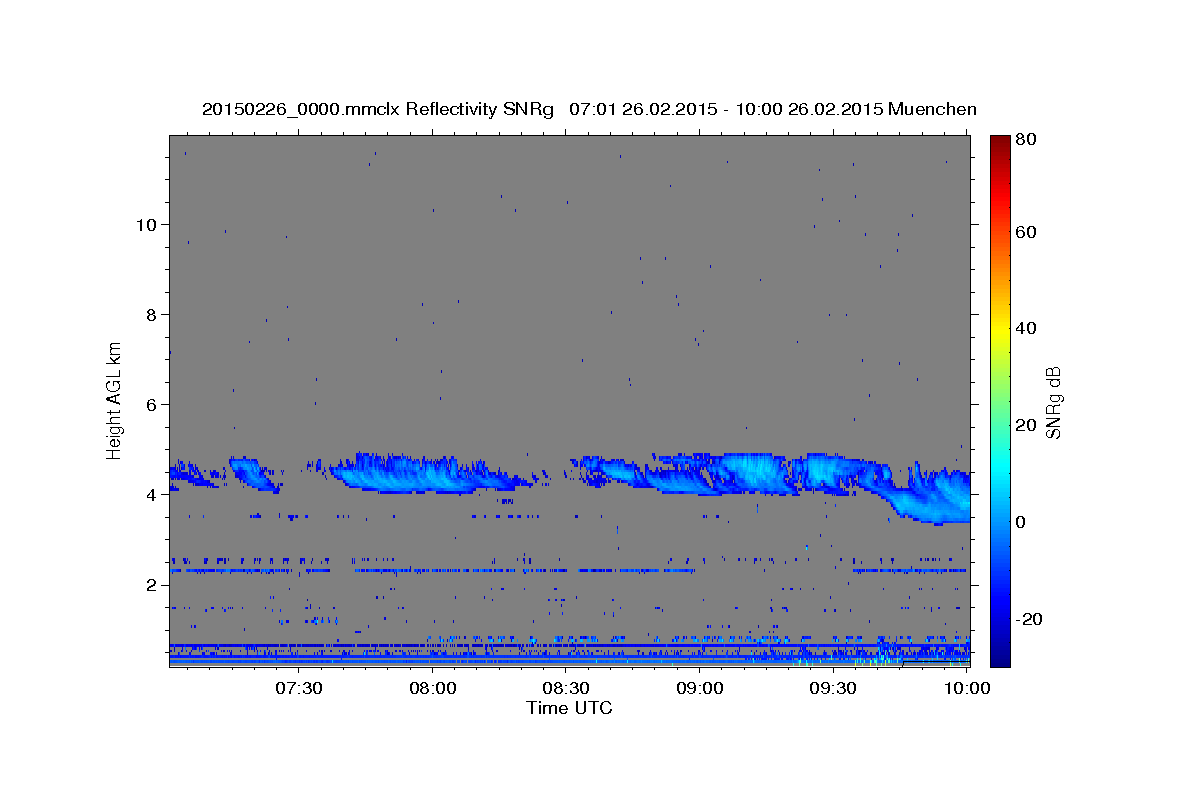Click the height axis label 6
Image resolution: width=1200 pixels, height=800 pixels.
[x=150, y=404]
